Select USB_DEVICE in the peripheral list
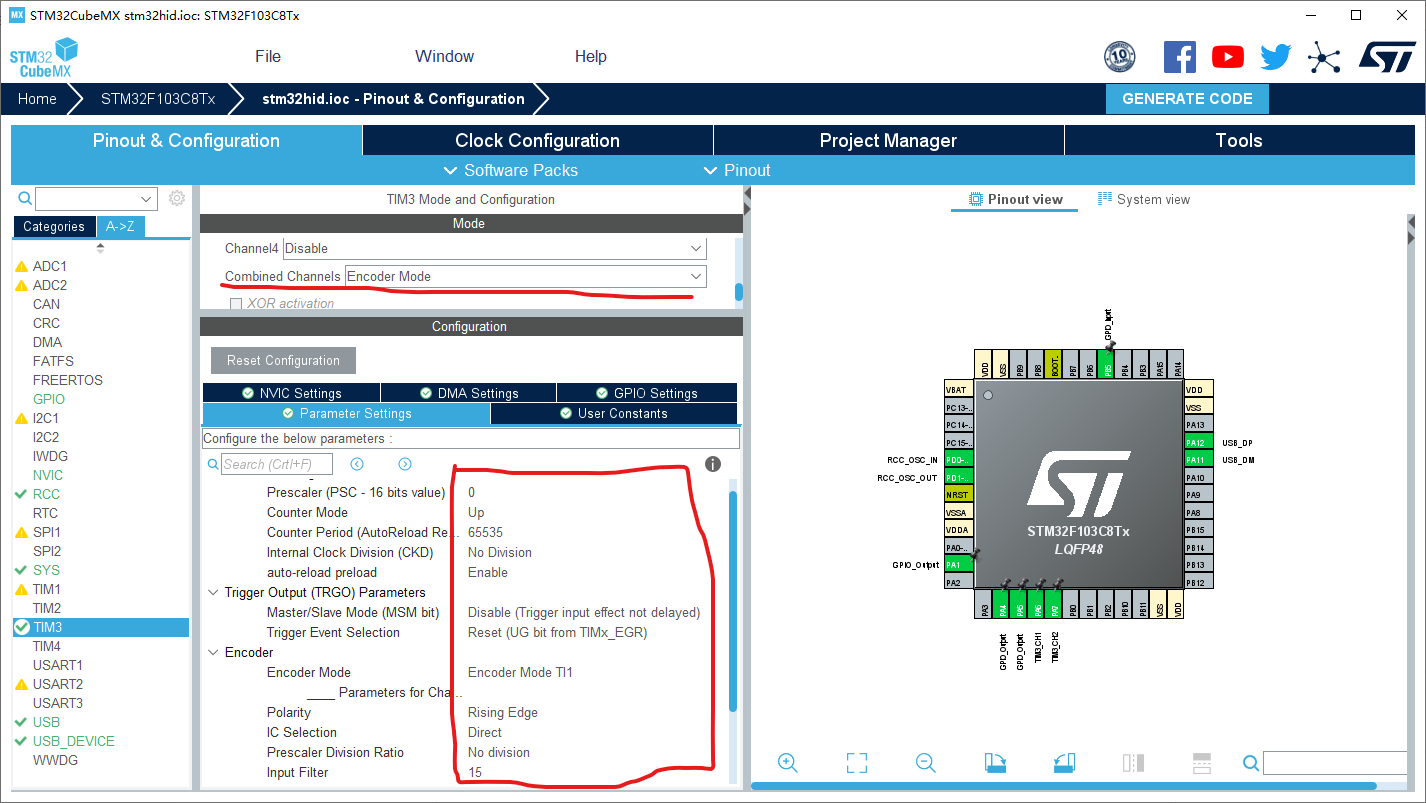The height and width of the screenshot is (803, 1426). tap(73, 741)
